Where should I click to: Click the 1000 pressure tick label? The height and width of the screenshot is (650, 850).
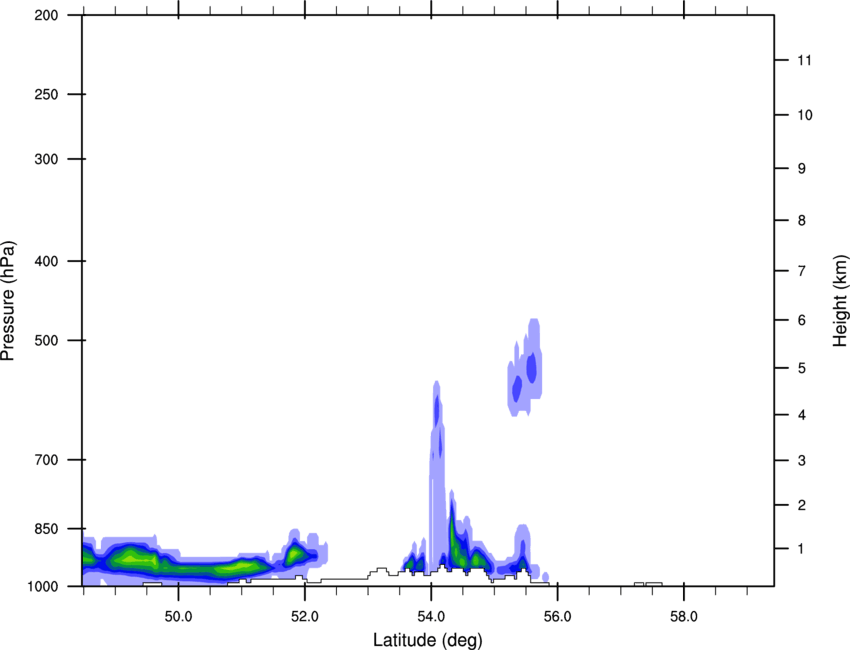pyautogui.click(x=42, y=587)
